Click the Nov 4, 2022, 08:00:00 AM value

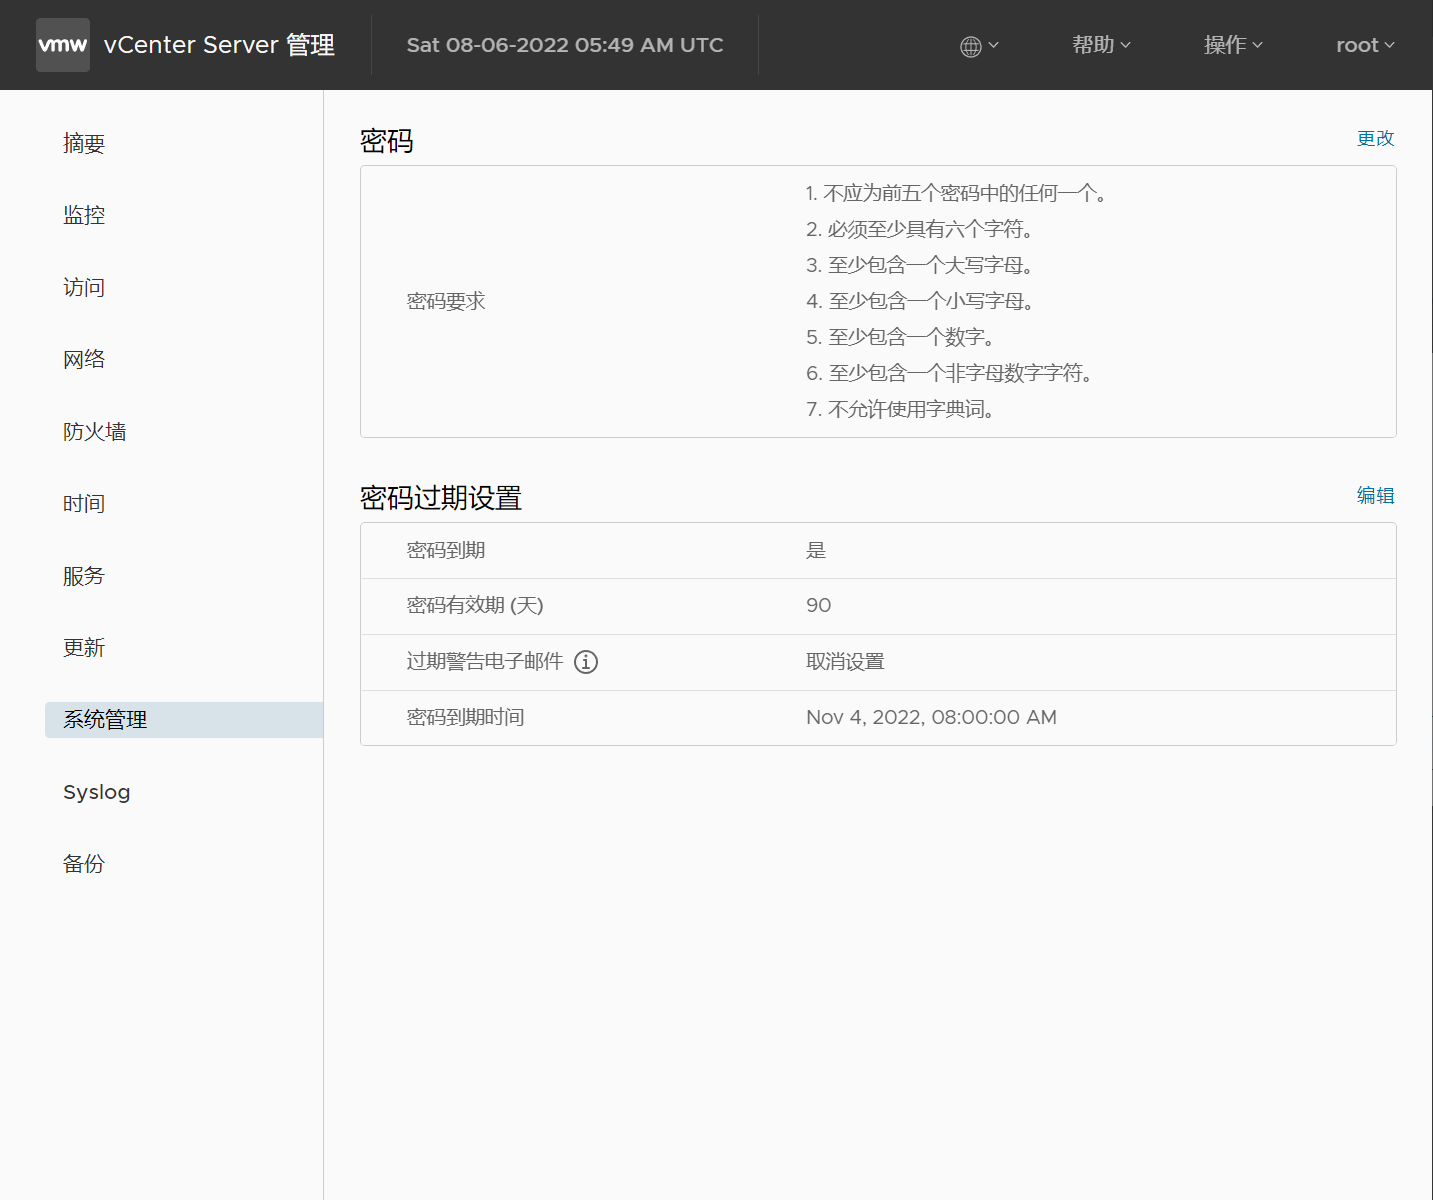[x=931, y=718]
